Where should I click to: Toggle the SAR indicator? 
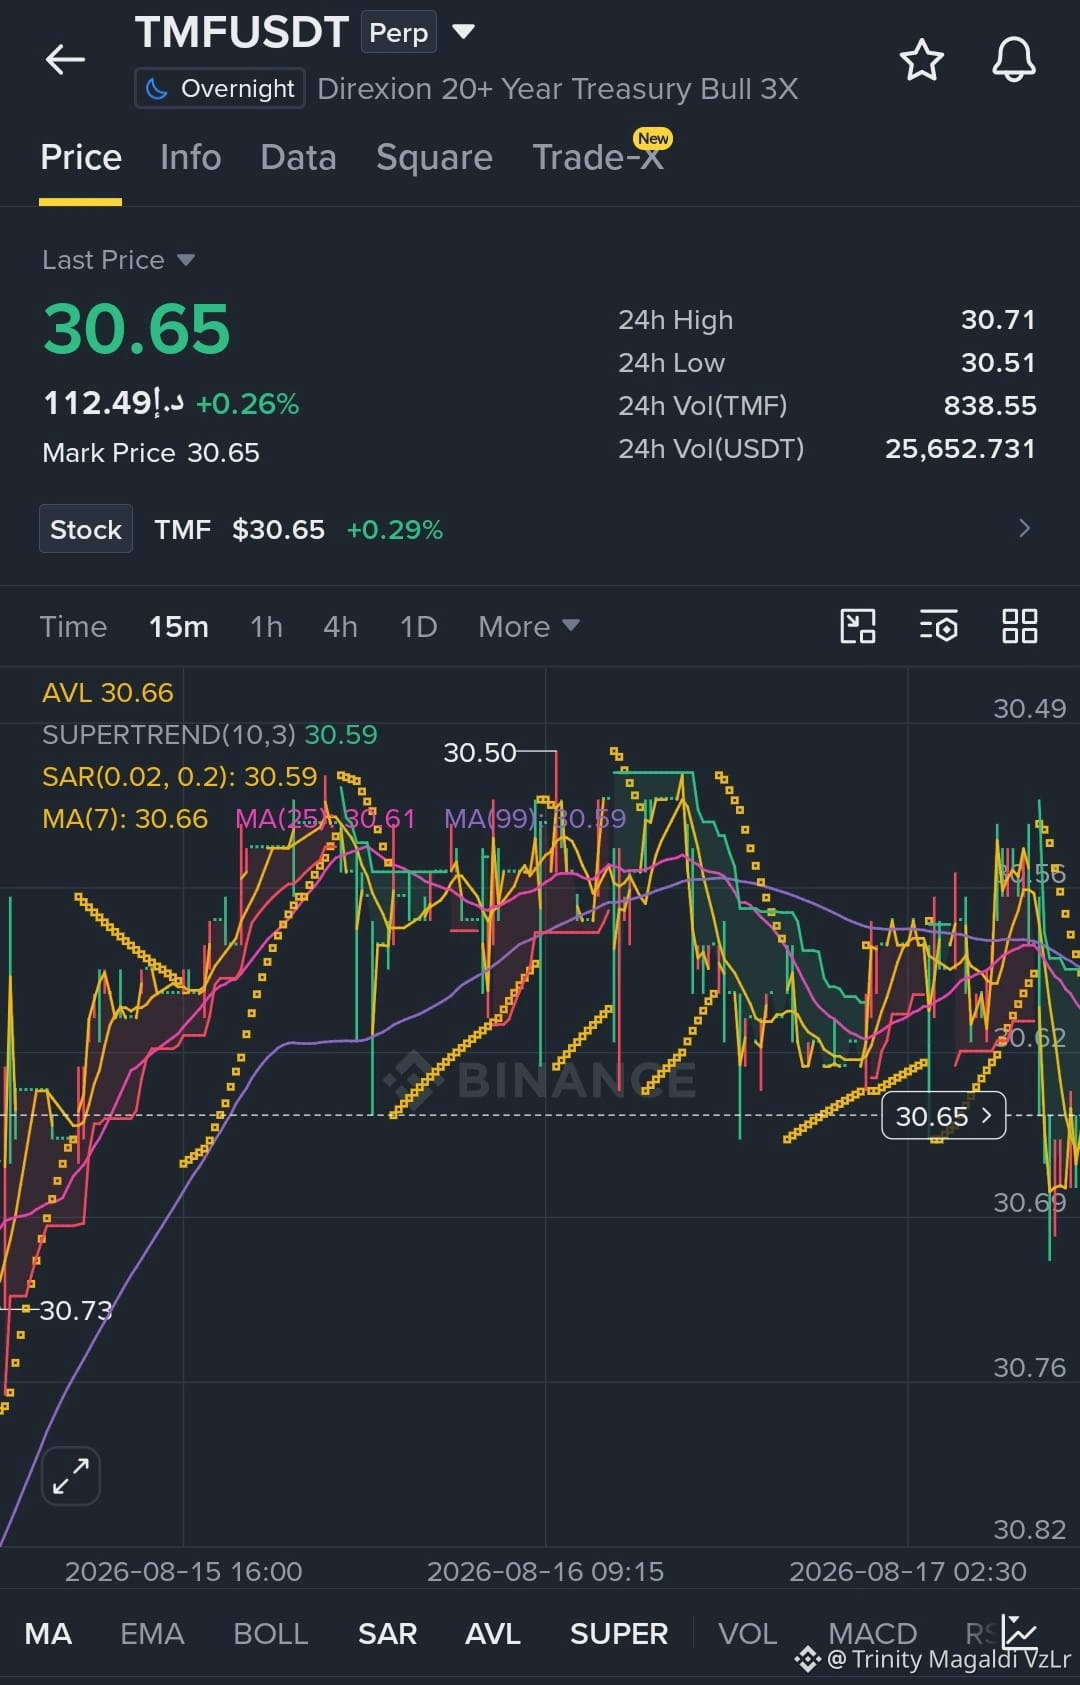point(387,1634)
